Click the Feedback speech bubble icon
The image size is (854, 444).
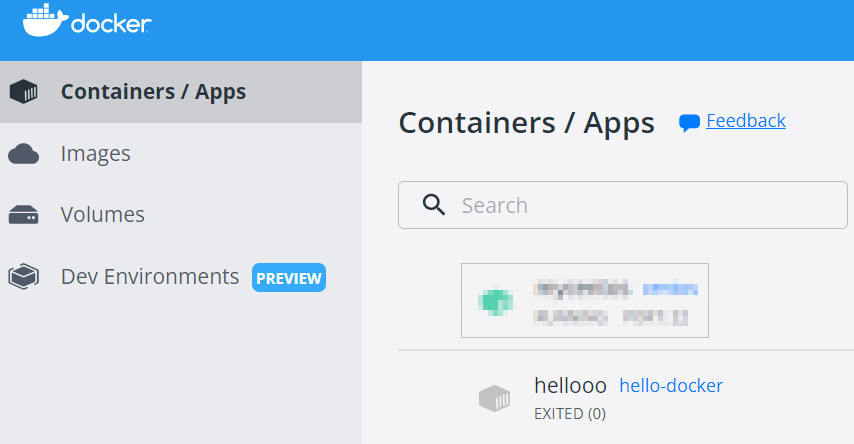689,123
